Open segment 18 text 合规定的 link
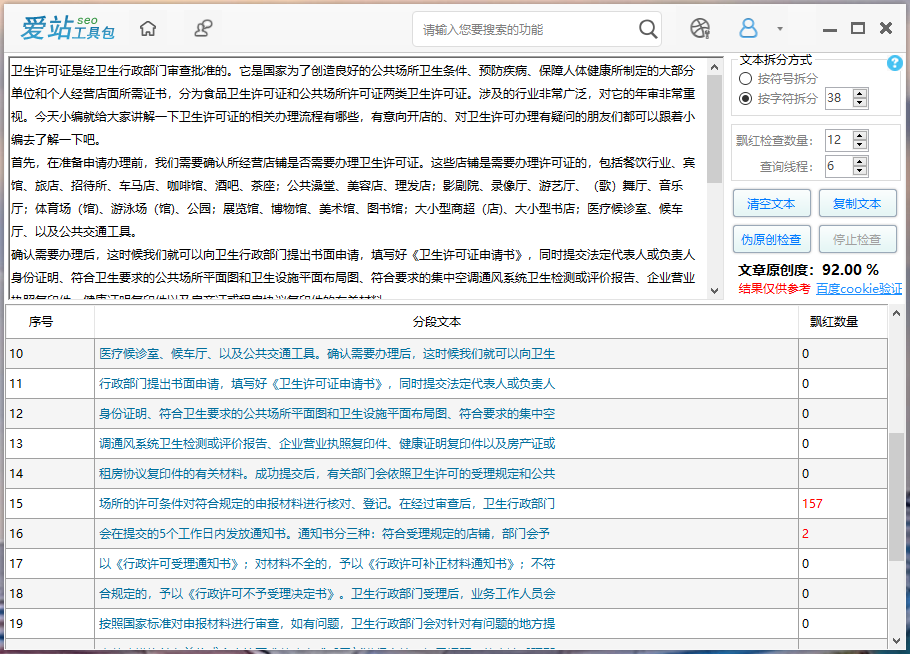This screenshot has height=654, width=910. click(327, 594)
